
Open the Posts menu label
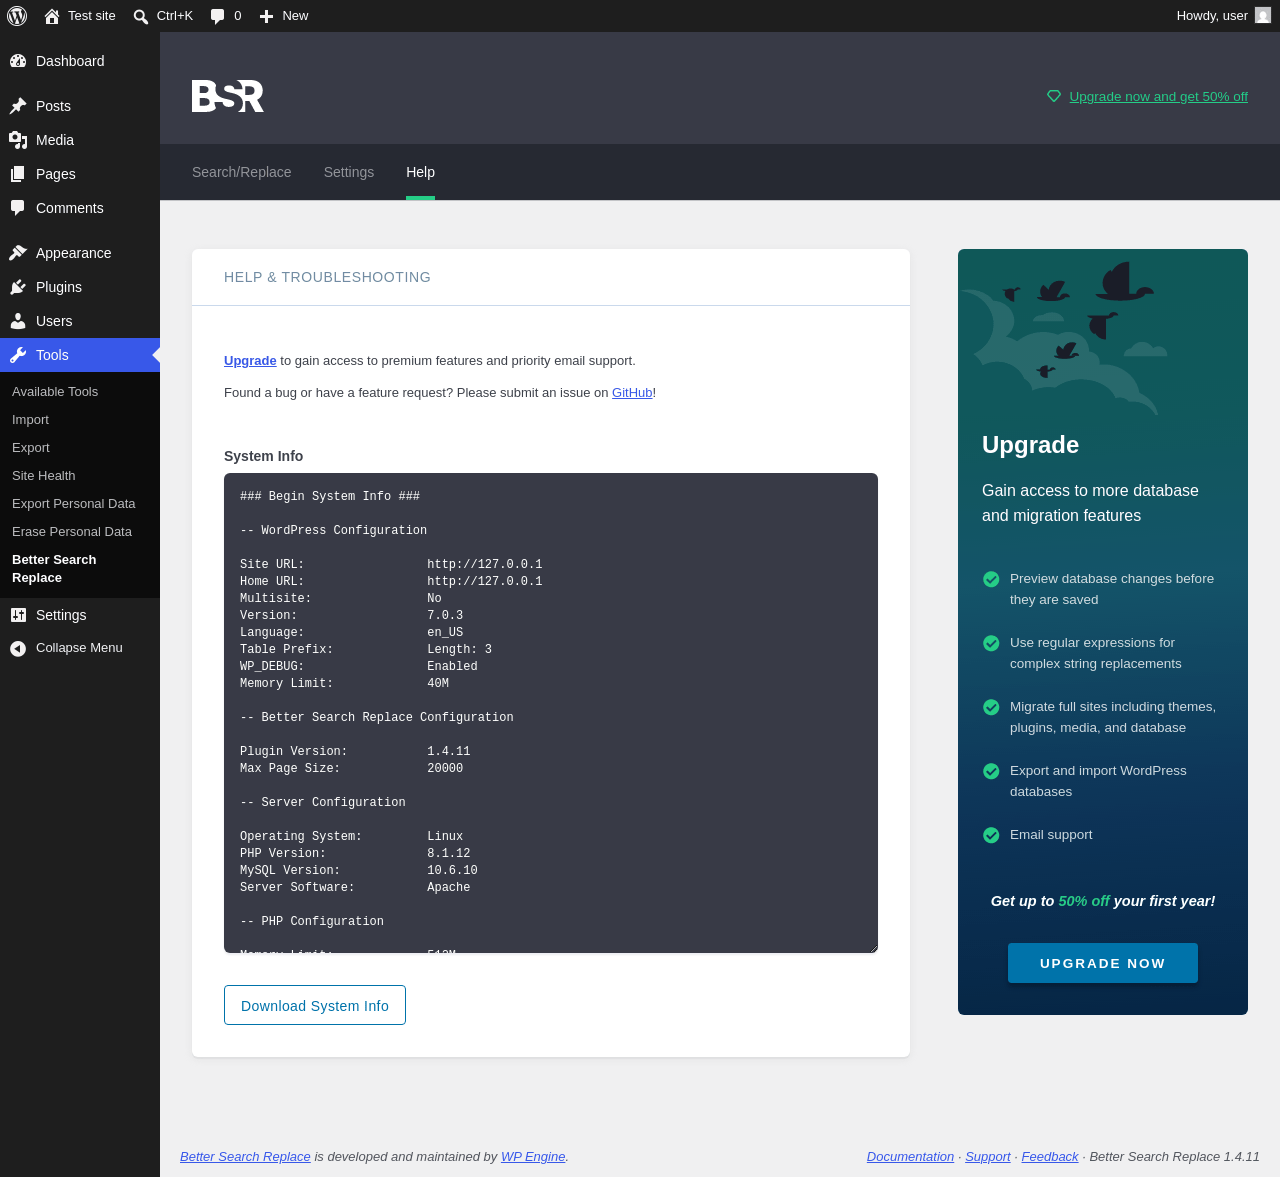(53, 106)
